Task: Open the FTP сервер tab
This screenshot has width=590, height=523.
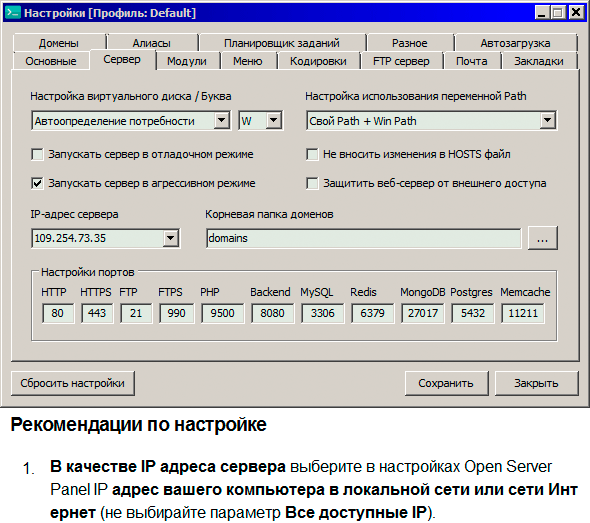Action: click(401, 61)
